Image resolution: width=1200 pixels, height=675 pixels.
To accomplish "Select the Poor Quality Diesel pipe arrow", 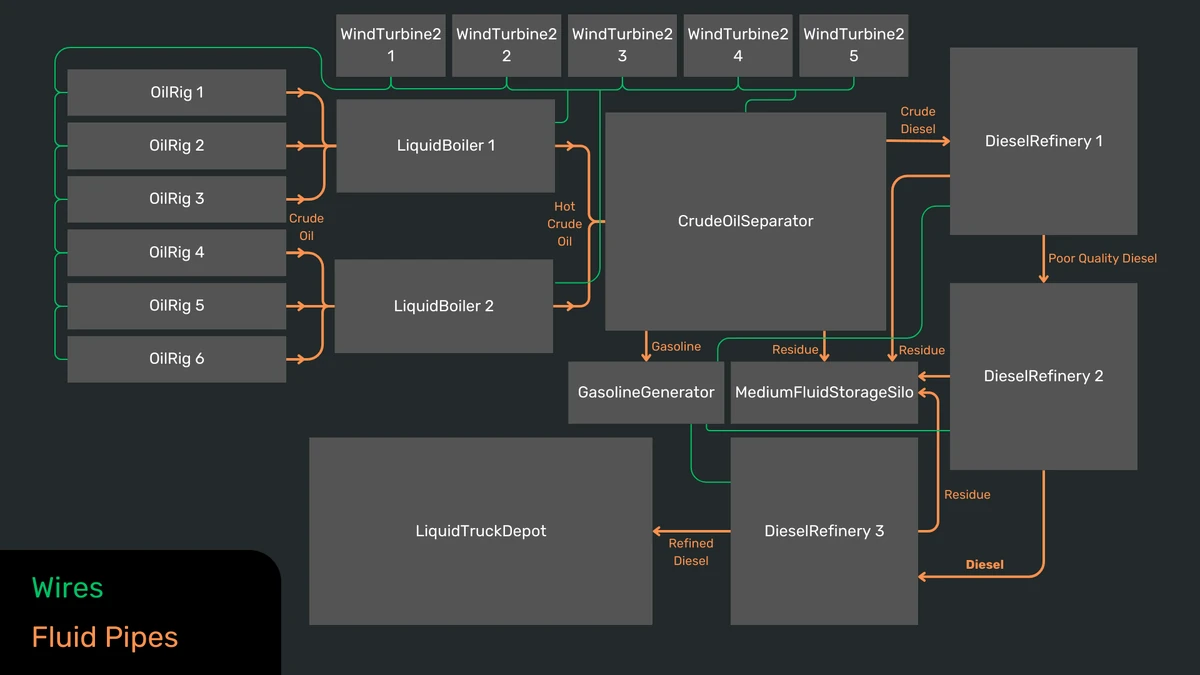I will coord(1102,257).
